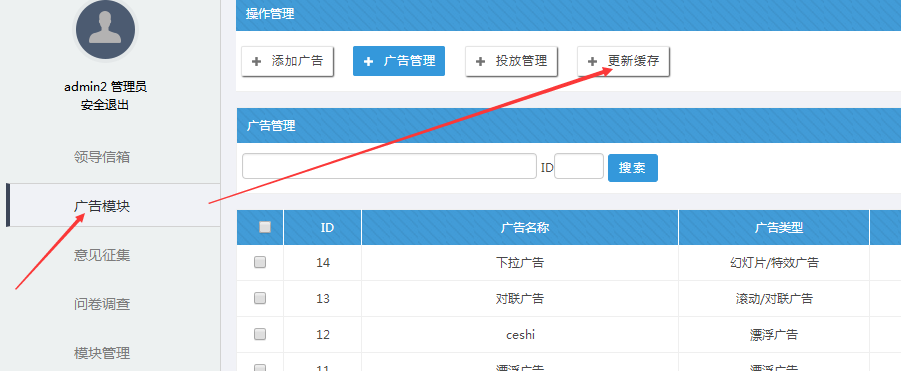Click plus icon on 投放管理 button
Image resolution: width=901 pixels, height=371 pixels.
(x=480, y=61)
